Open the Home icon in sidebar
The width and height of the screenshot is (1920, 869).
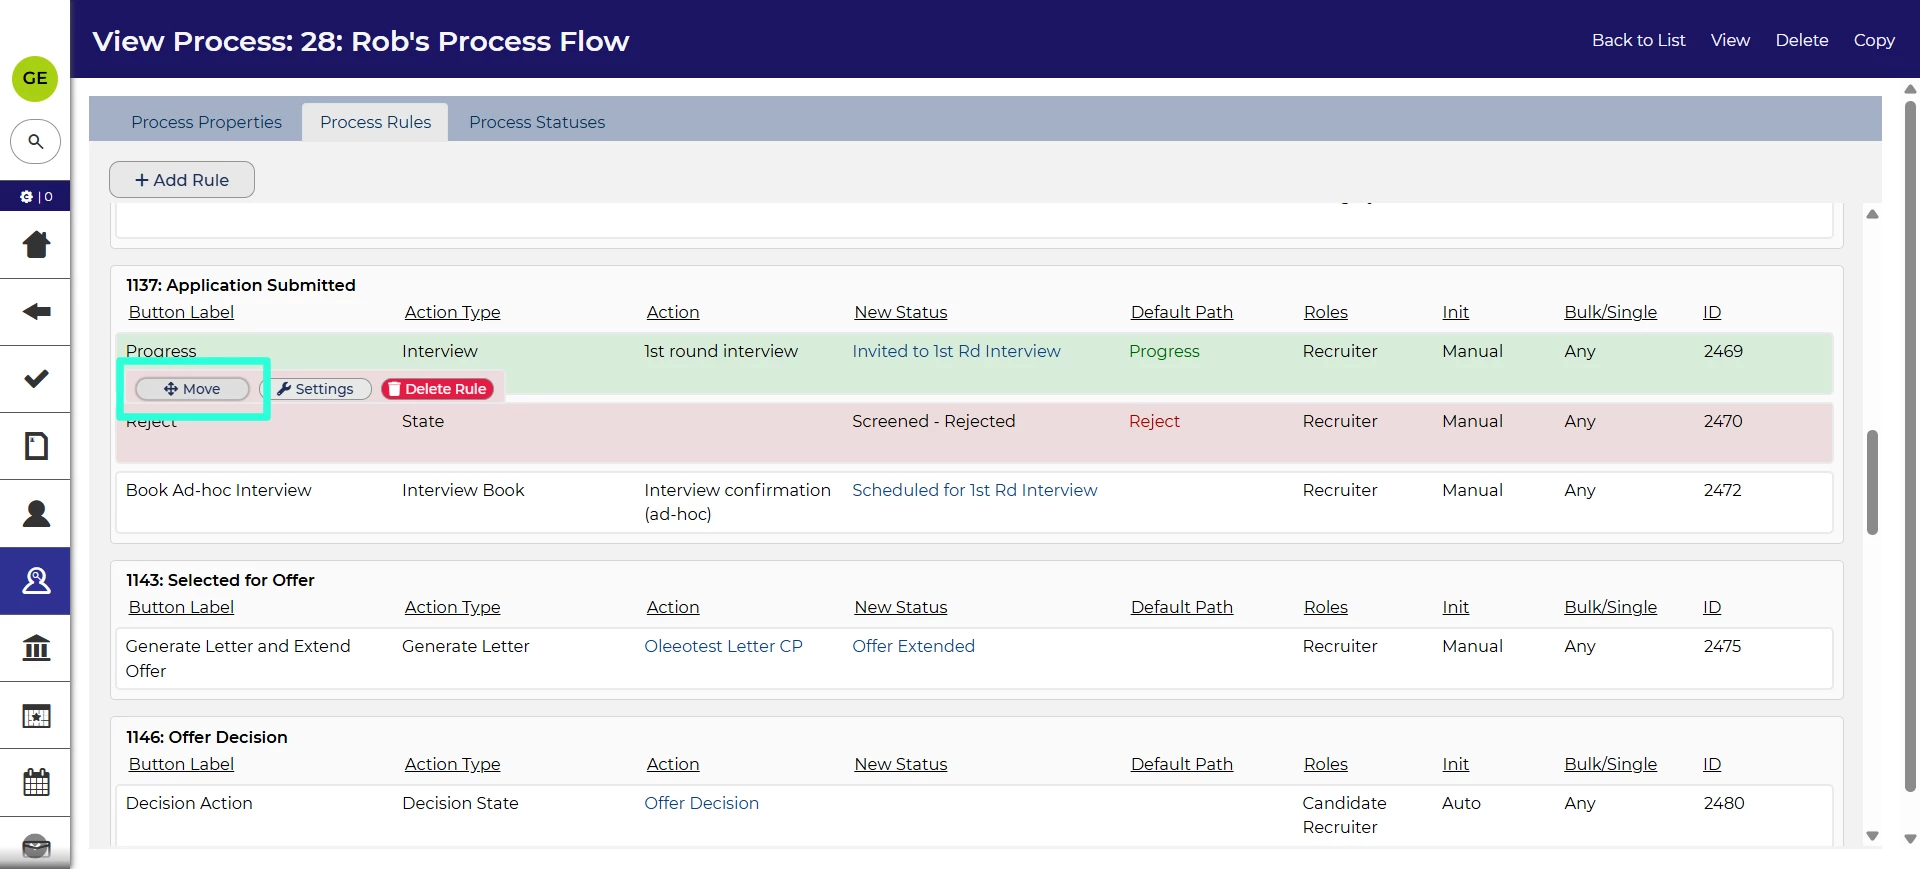click(x=36, y=244)
